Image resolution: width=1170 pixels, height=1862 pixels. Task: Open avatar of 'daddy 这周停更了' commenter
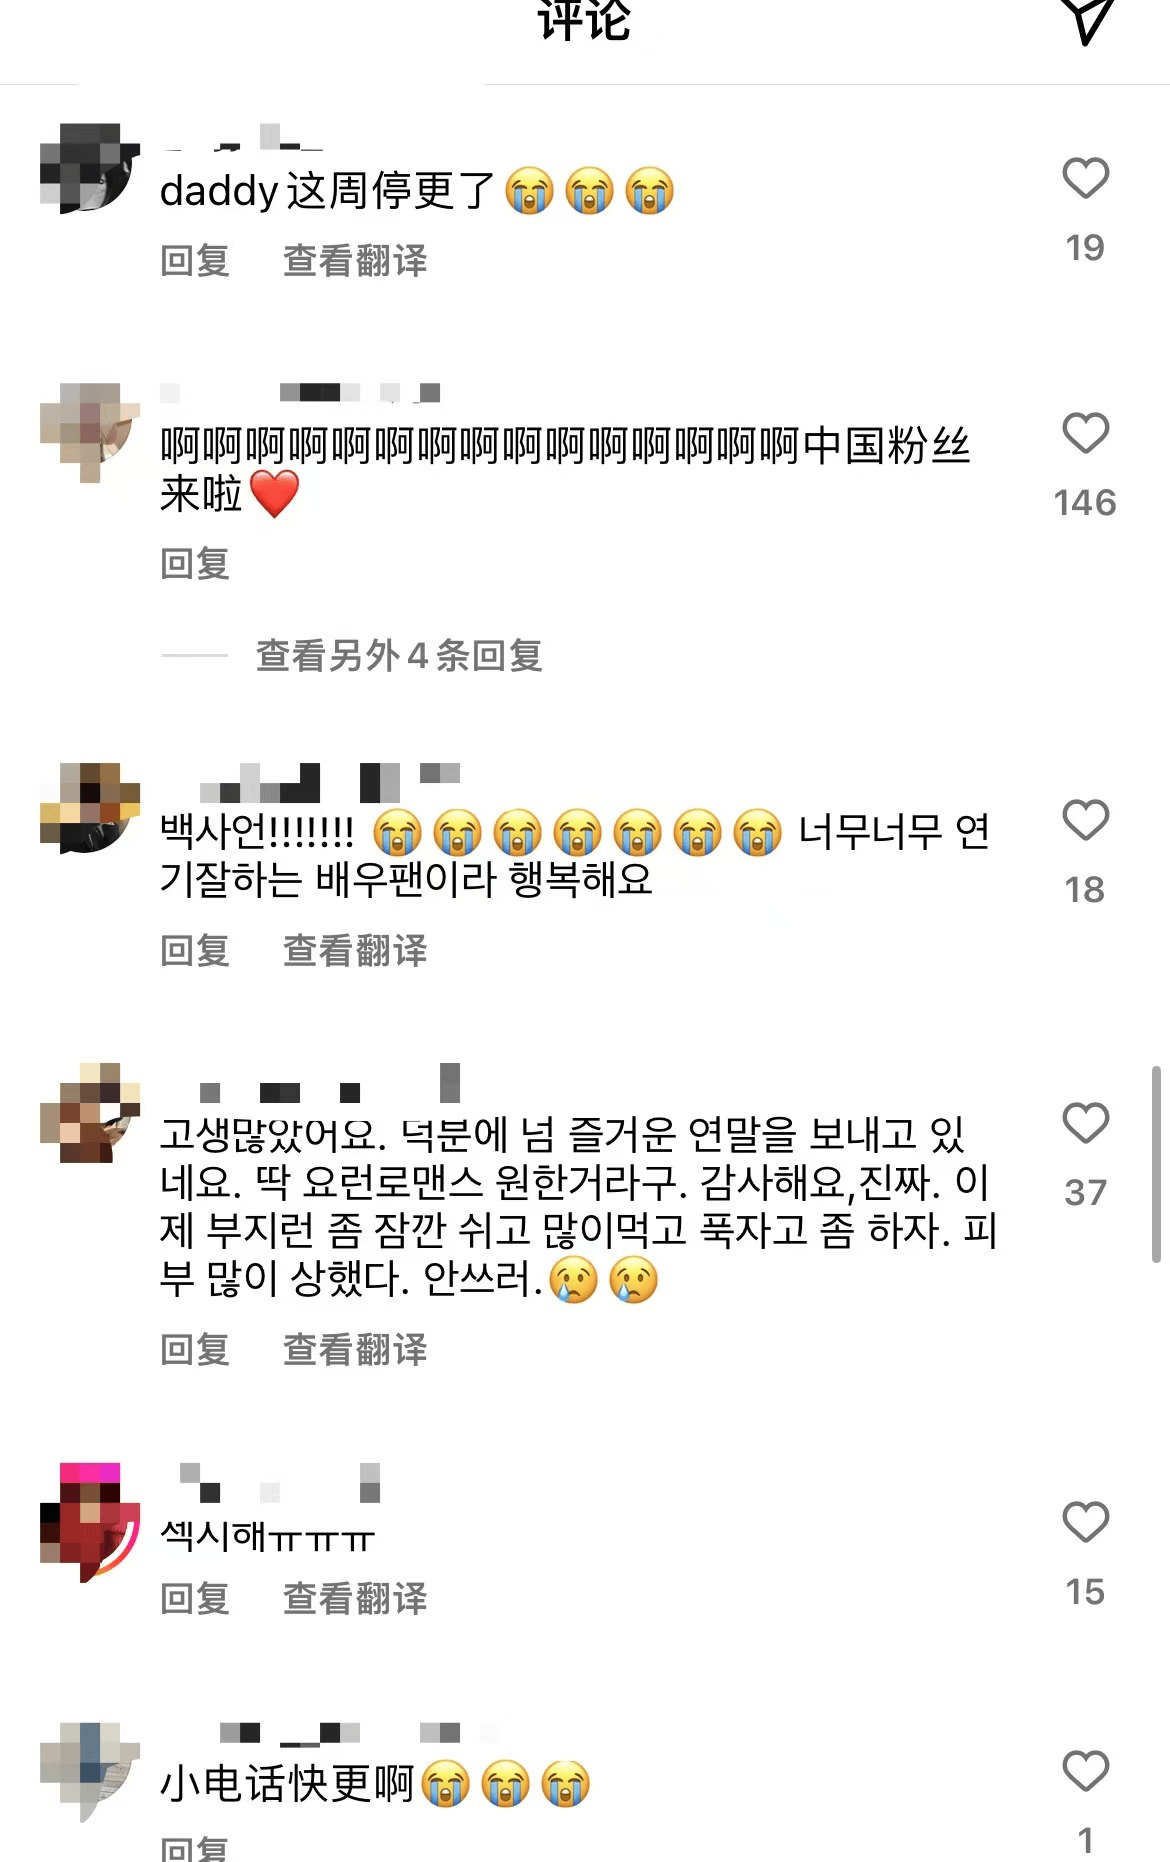click(x=90, y=168)
